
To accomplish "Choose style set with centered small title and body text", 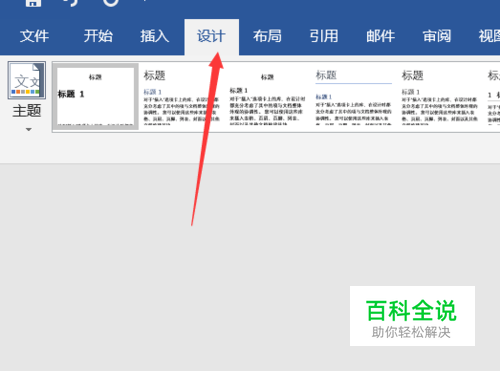I will coord(267,96).
